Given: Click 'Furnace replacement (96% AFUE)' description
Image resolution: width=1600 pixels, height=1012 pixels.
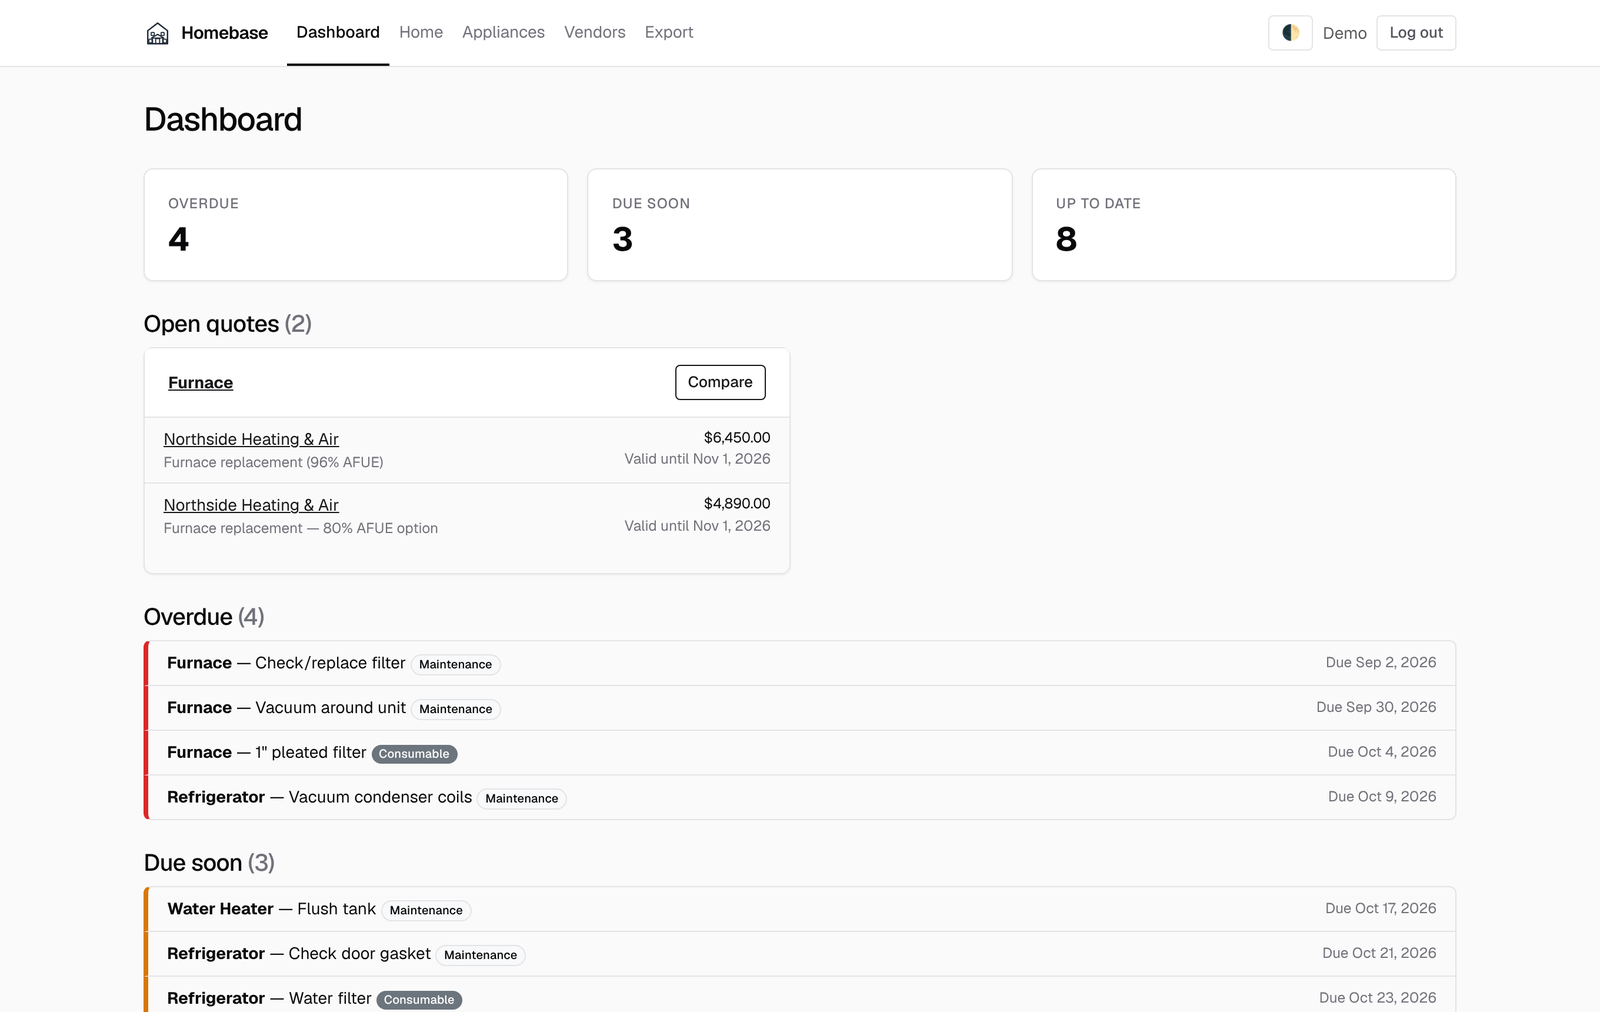Looking at the screenshot, I should point(274,462).
